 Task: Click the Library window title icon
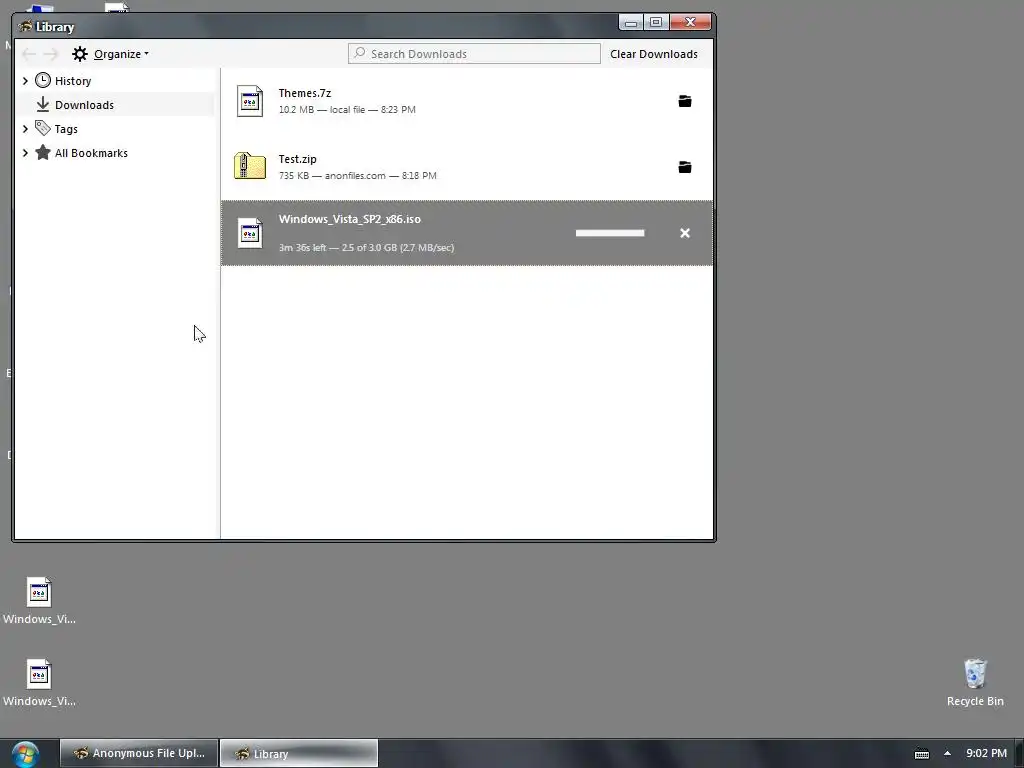25,27
